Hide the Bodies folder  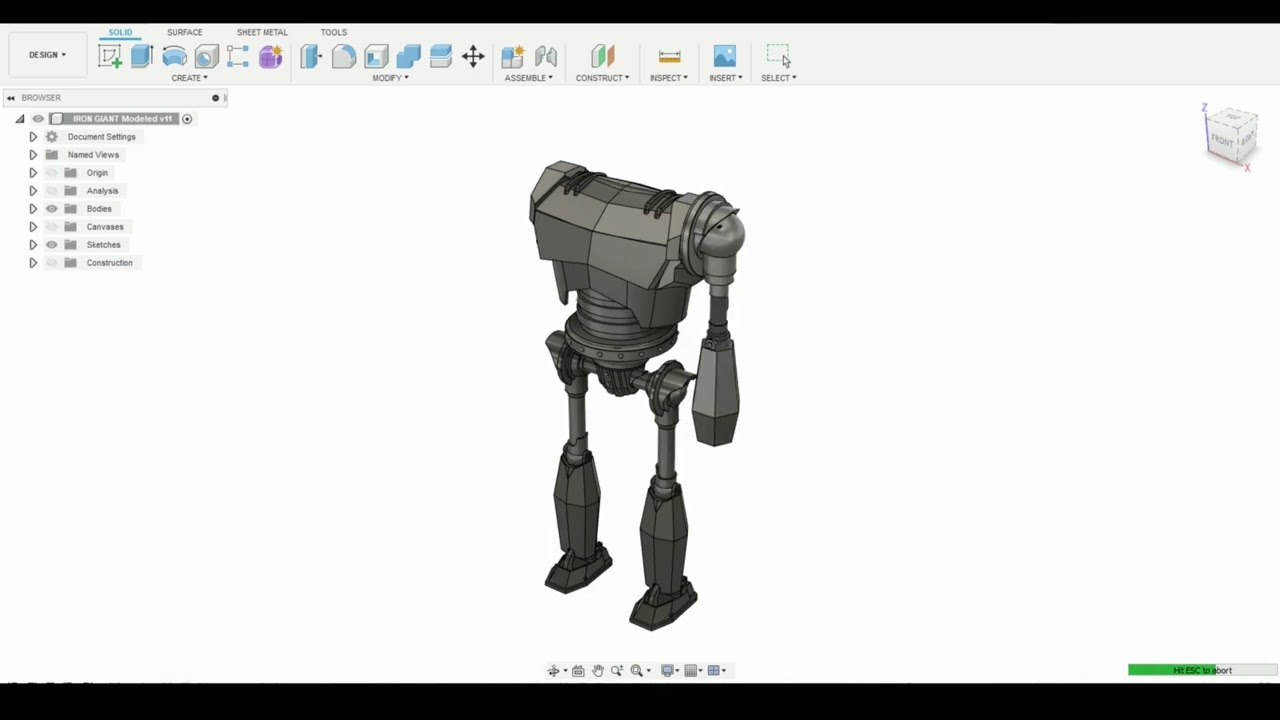tap(52, 209)
